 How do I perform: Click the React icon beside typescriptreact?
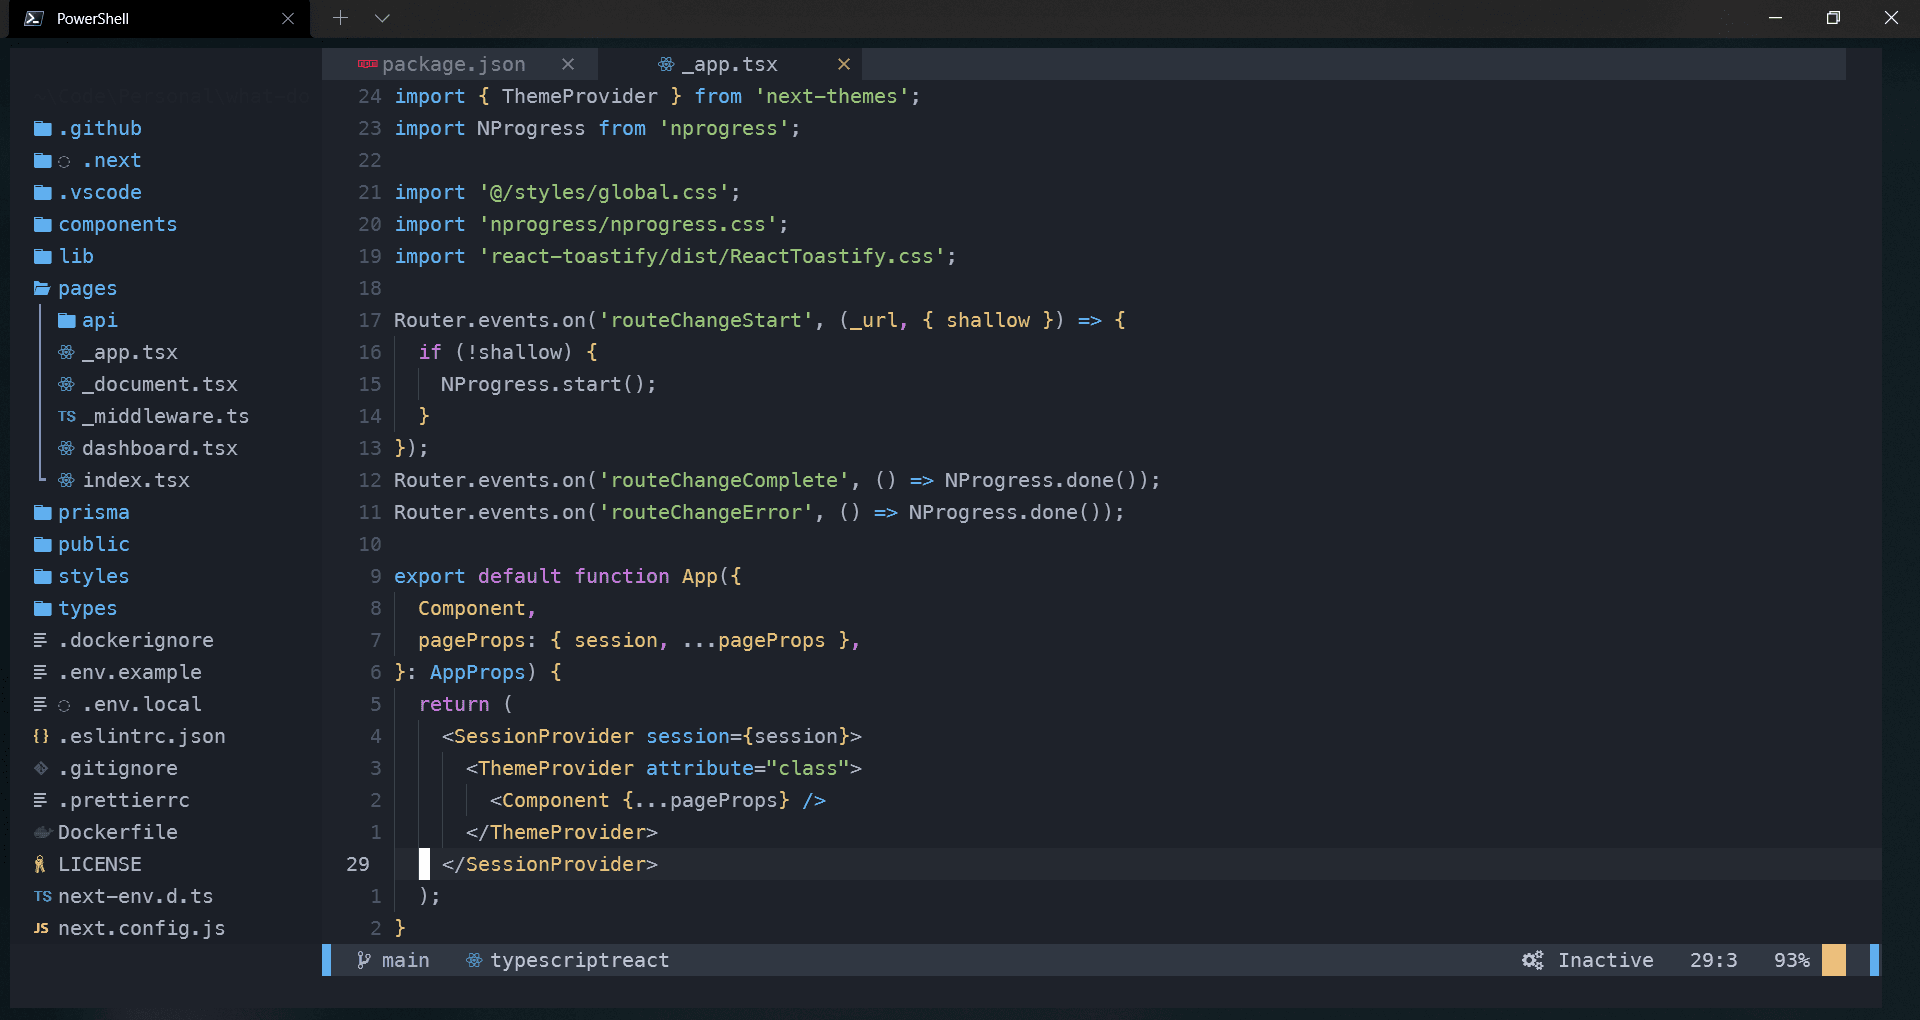(x=472, y=960)
